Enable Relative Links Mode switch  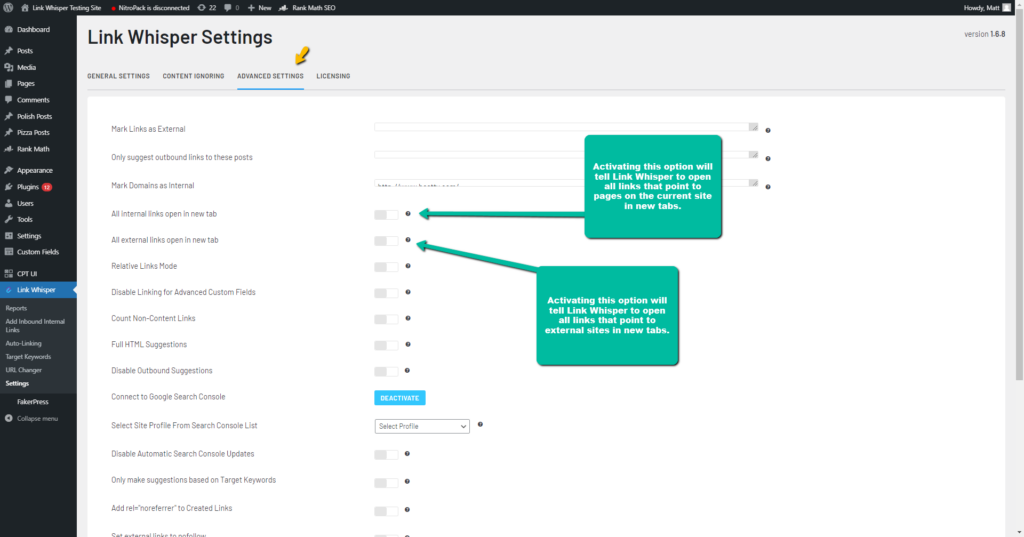(x=386, y=267)
